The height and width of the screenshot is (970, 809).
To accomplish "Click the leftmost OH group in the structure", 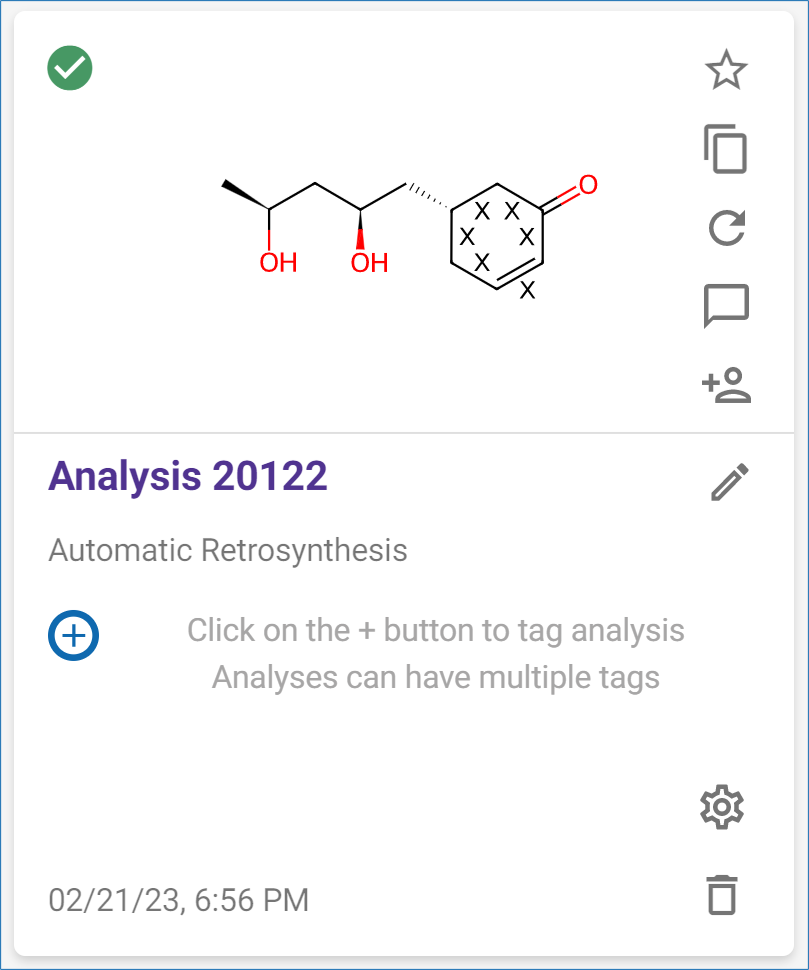I will click(278, 263).
